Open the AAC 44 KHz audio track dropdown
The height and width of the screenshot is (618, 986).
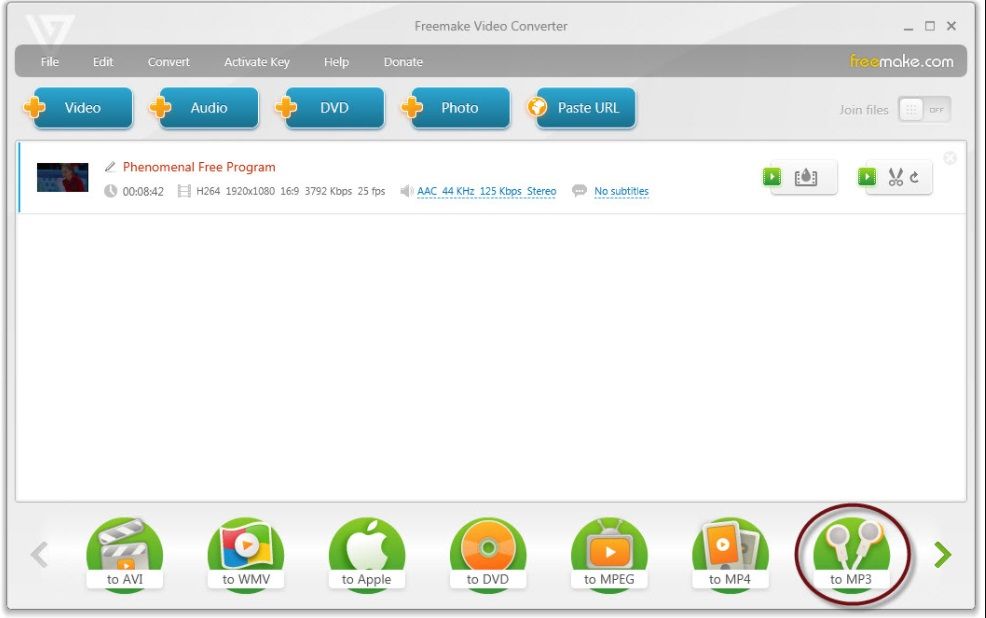(486, 191)
